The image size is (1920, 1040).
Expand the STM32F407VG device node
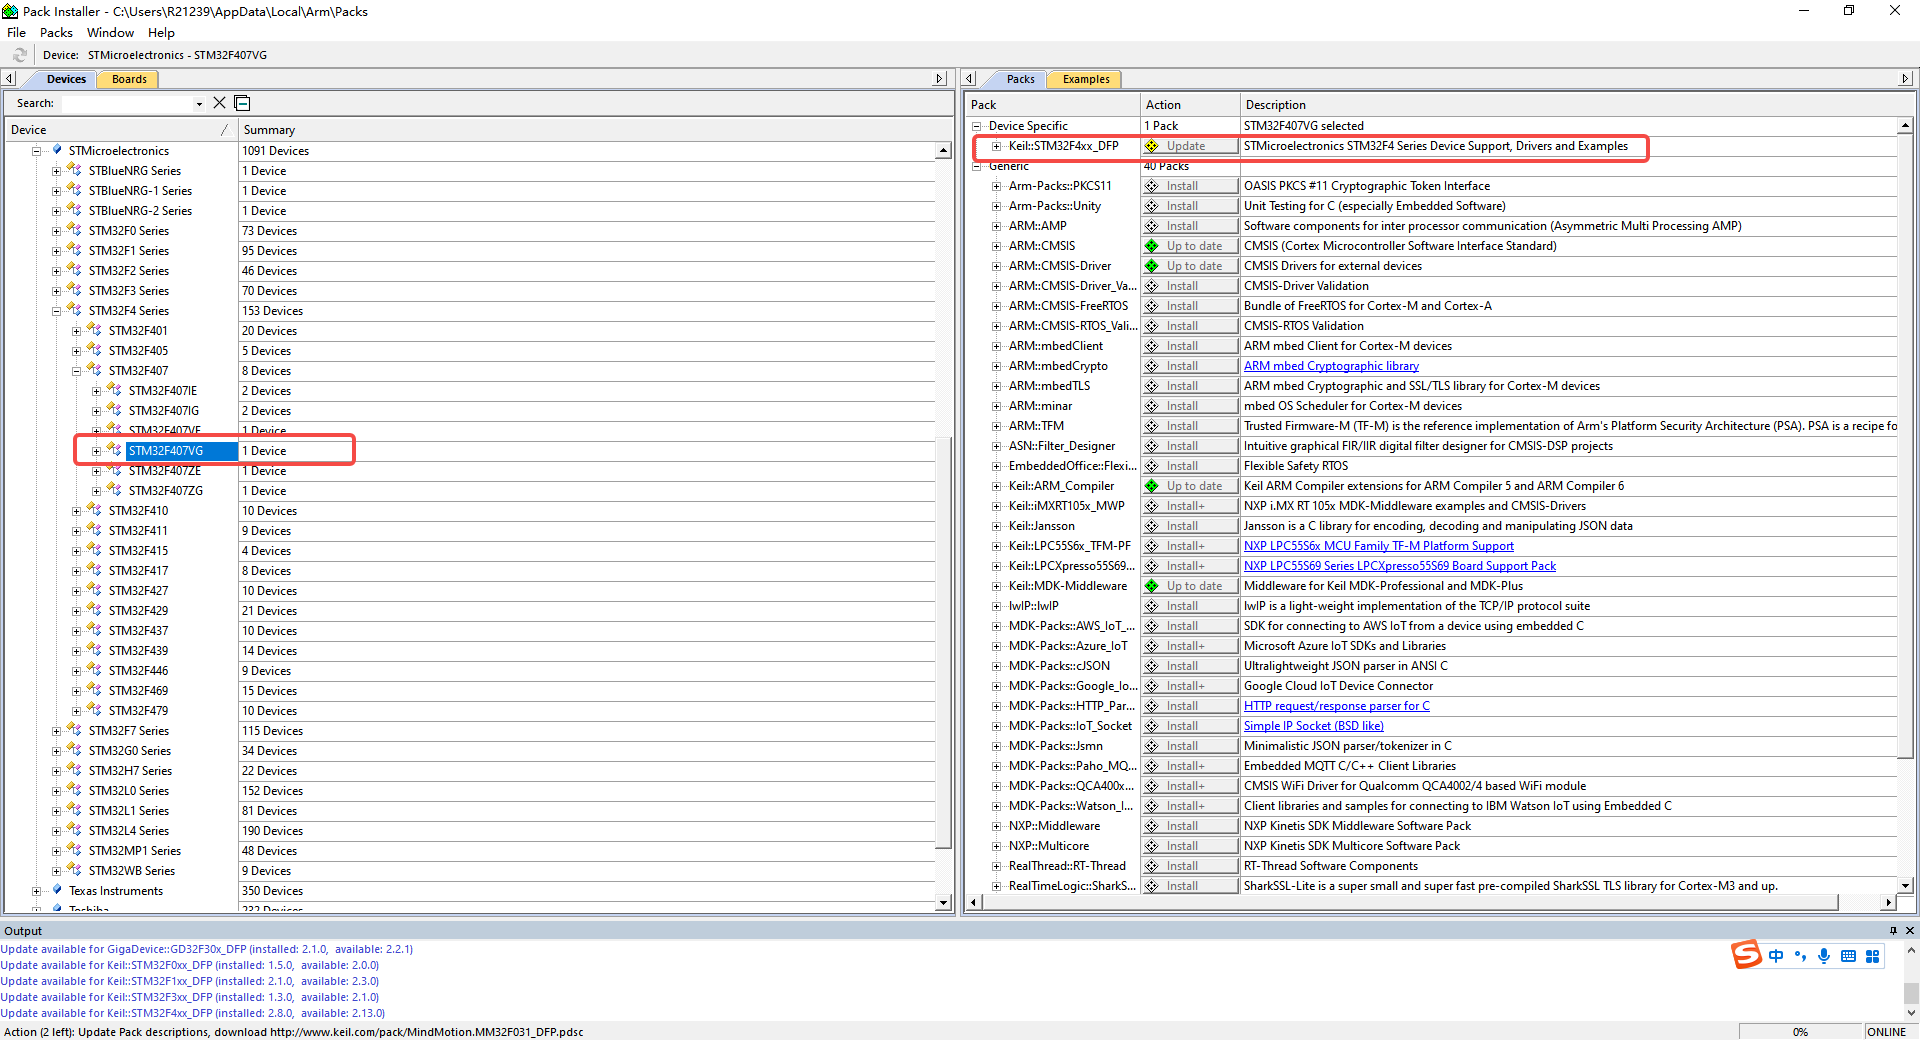point(96,451)
